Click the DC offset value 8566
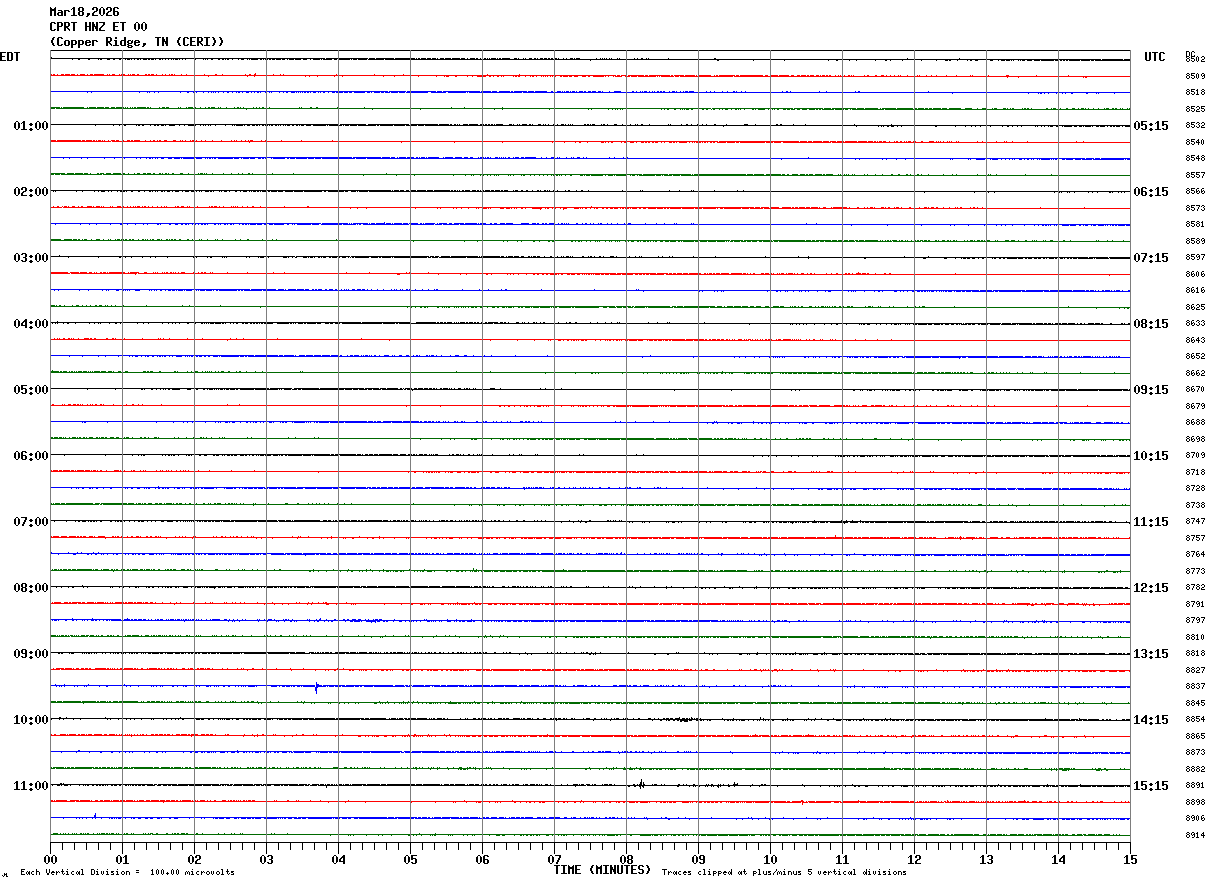 tap(1195, 192)
